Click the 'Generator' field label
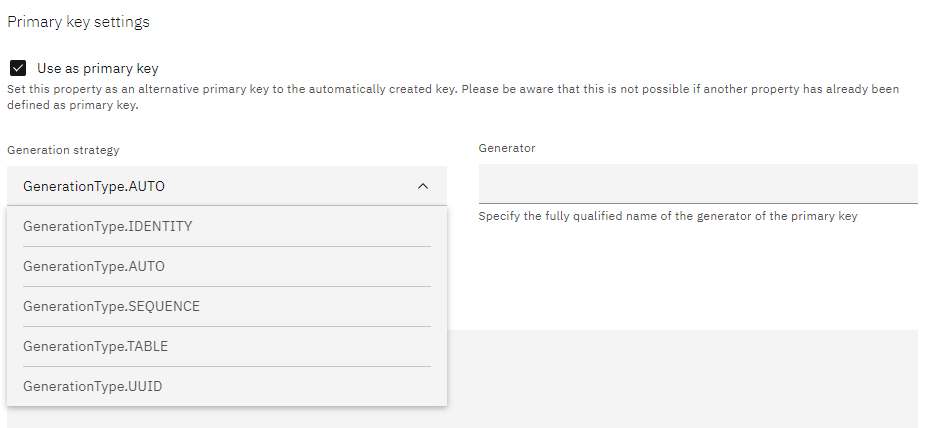932x428 pixels. (507, 148)
